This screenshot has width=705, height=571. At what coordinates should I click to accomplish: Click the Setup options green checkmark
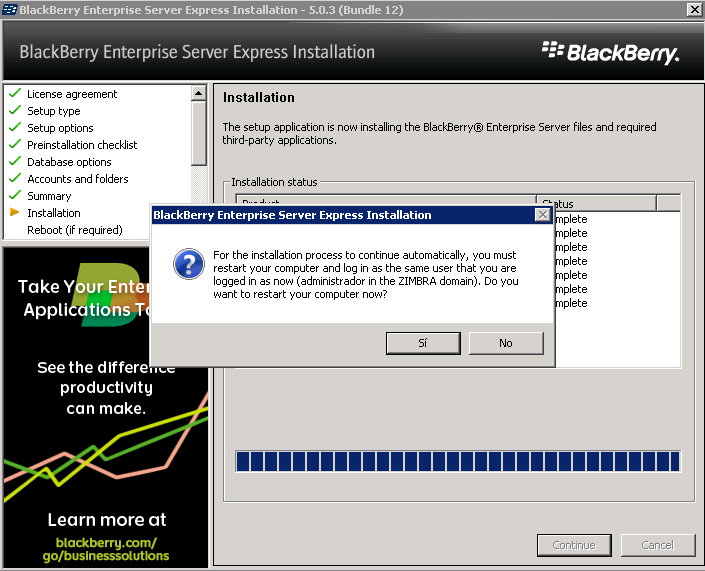pyautogui.click(x=15, y=127)
